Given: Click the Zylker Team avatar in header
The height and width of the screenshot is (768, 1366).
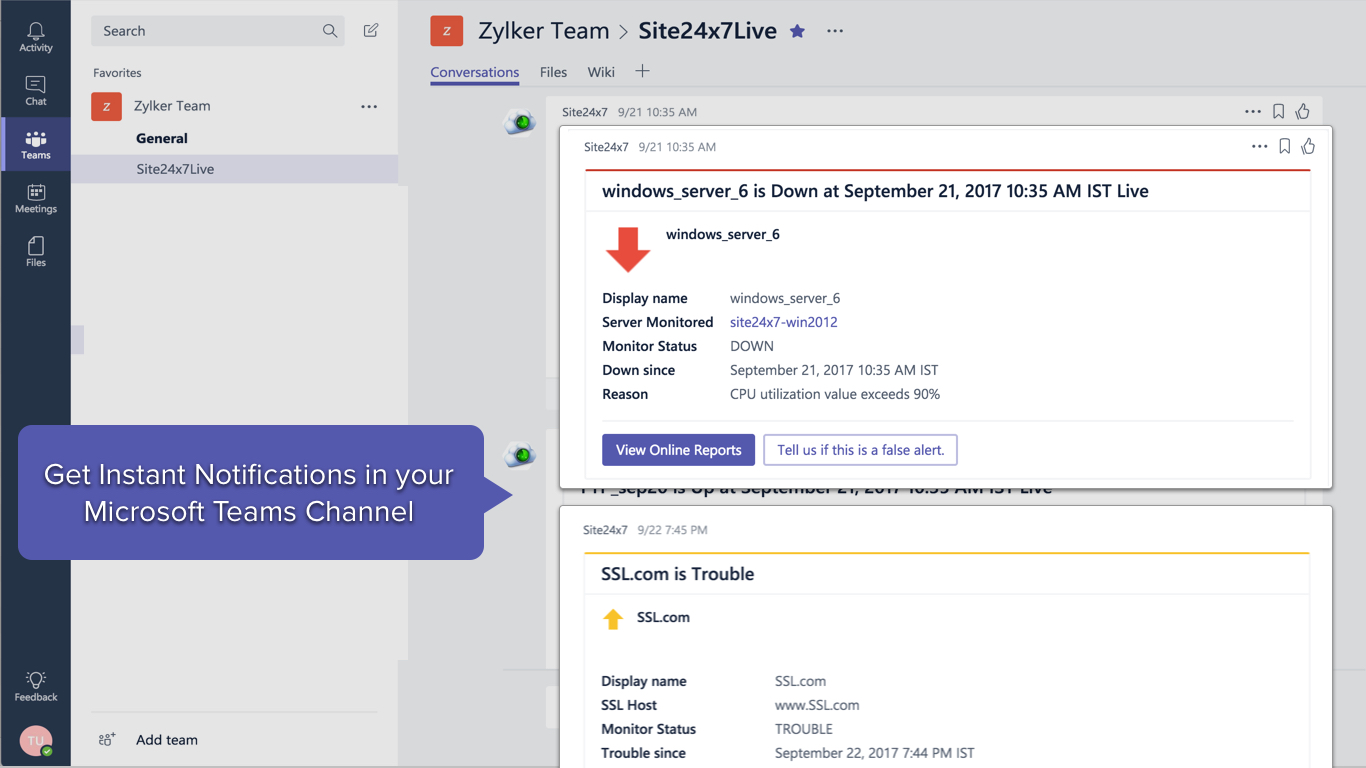Looking at the screenshot, I should click(x=447, y=31).
